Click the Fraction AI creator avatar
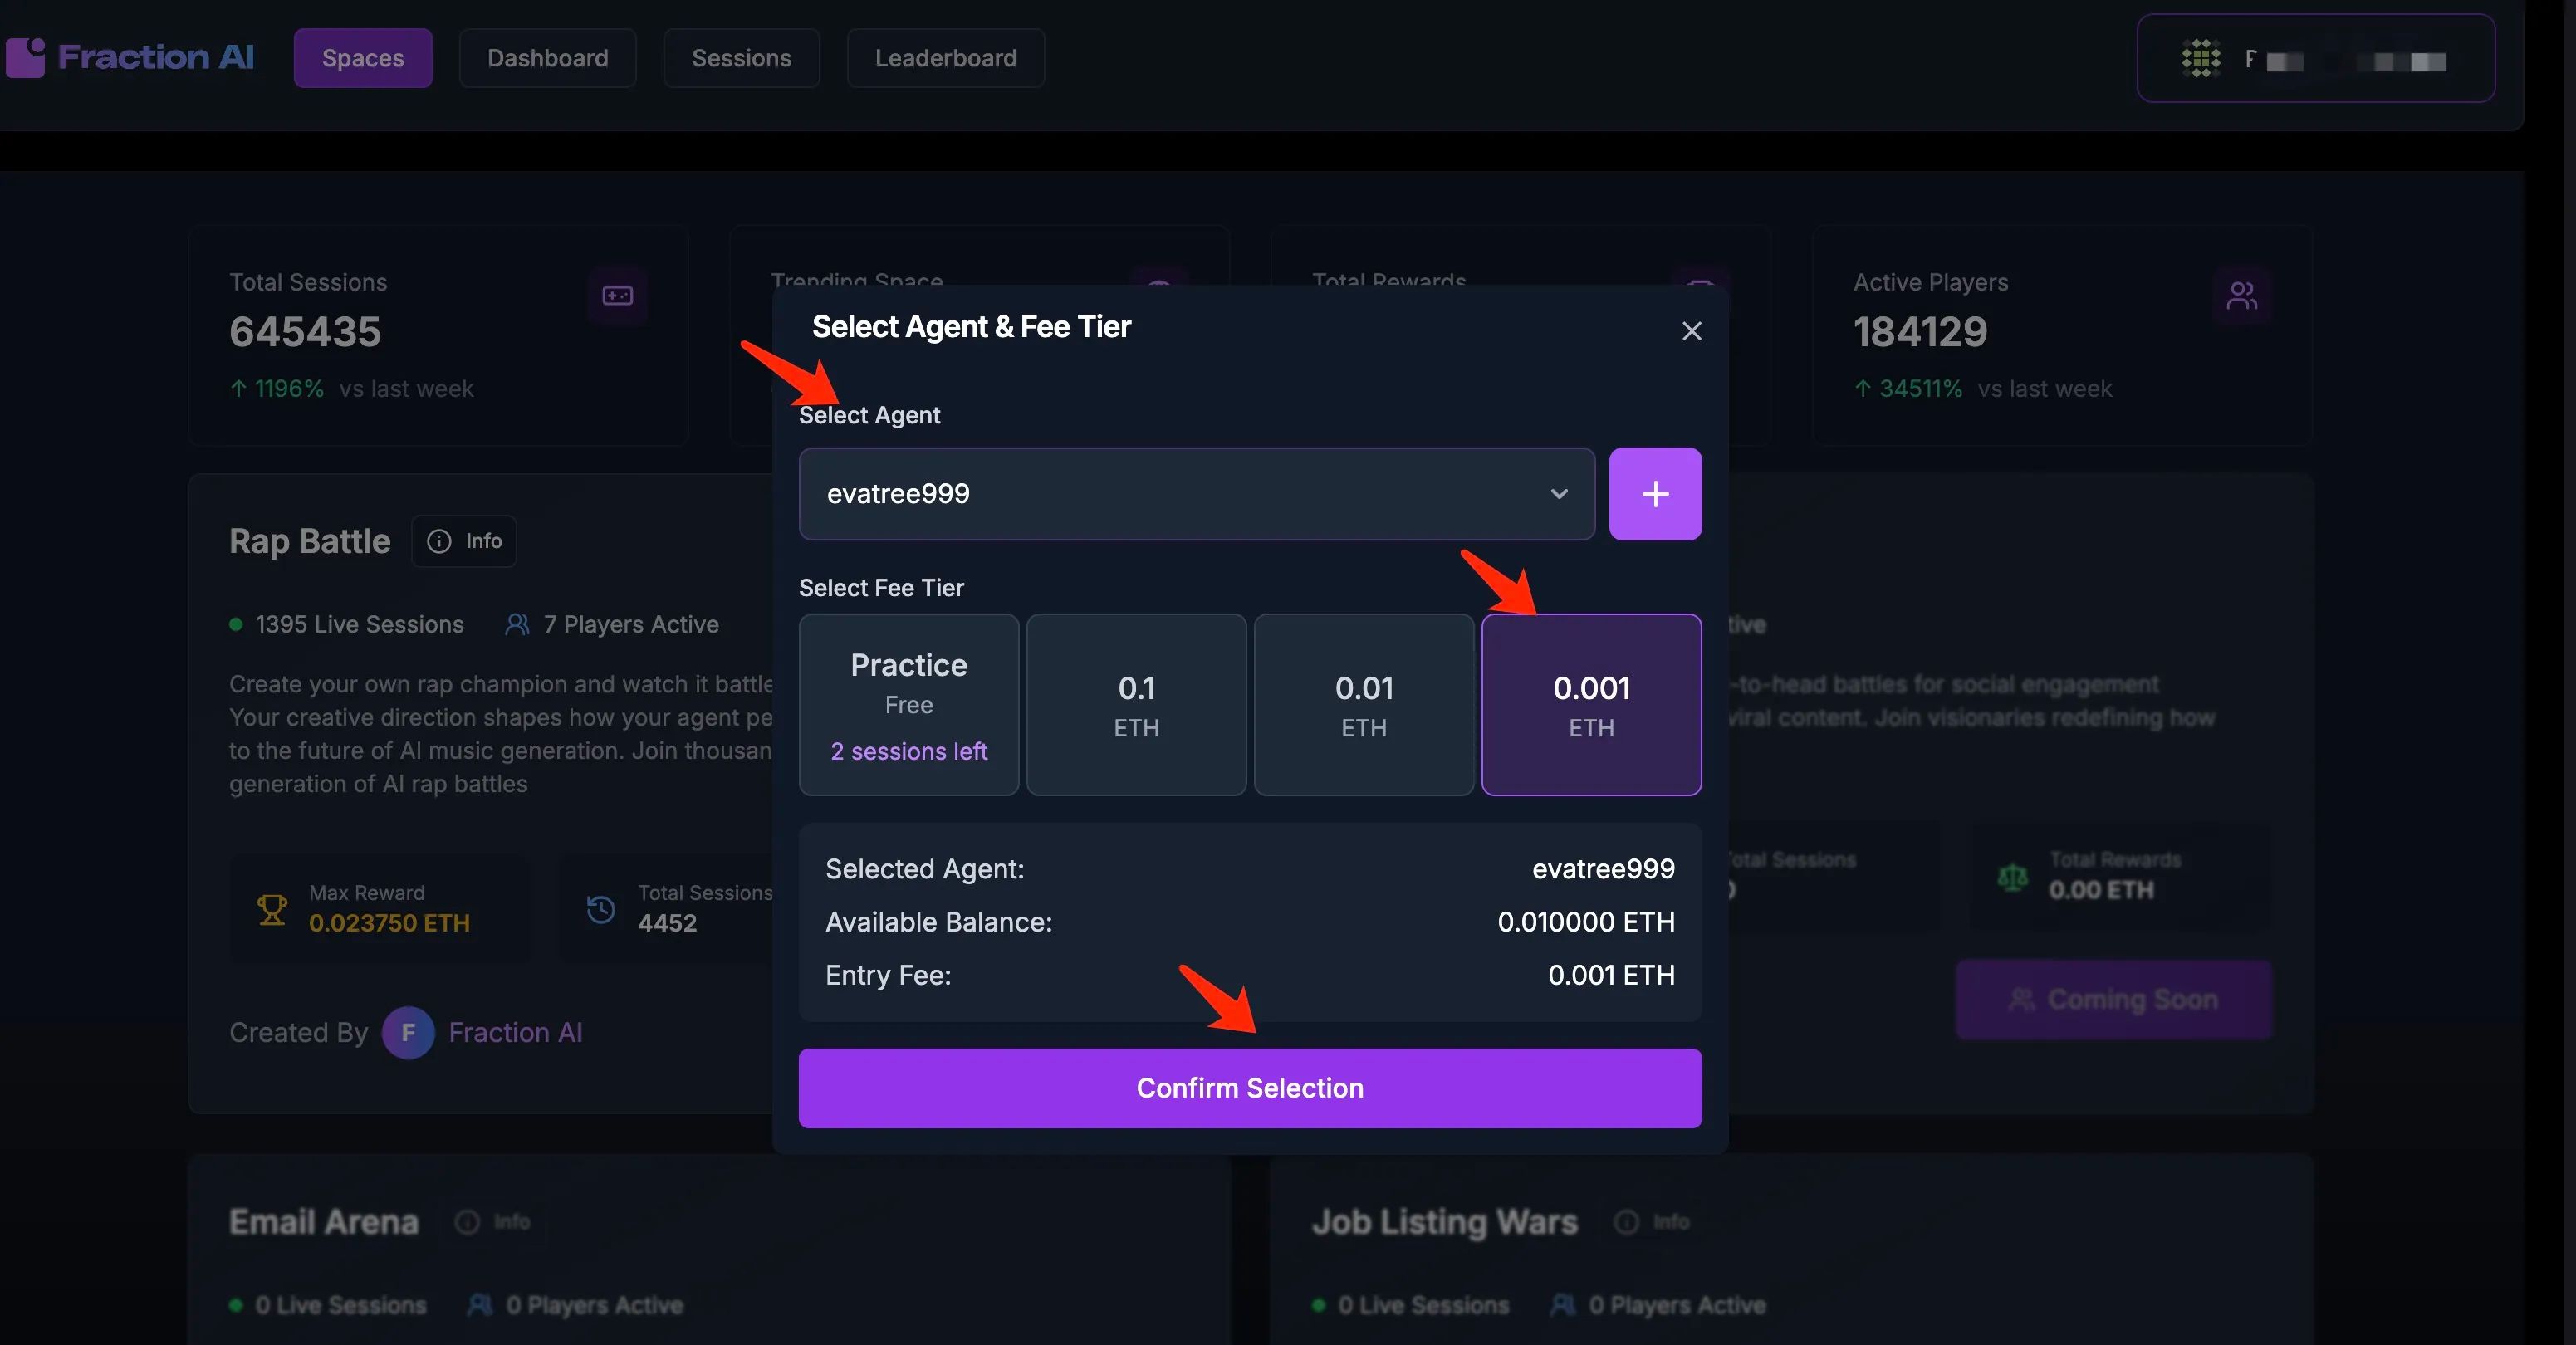 408,1032
